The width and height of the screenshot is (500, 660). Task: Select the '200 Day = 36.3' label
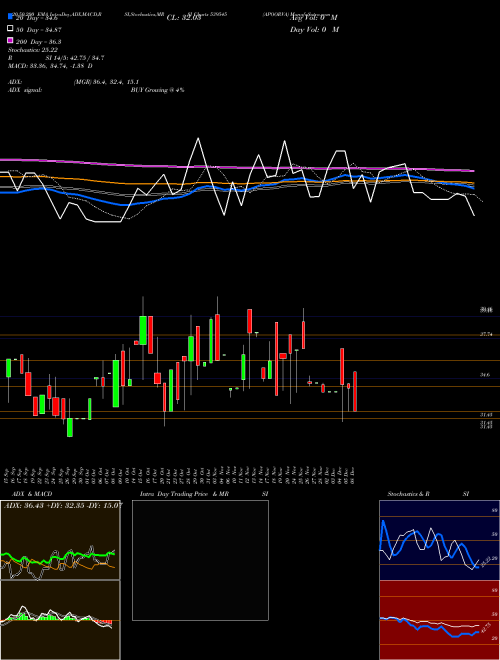[39, 41]
